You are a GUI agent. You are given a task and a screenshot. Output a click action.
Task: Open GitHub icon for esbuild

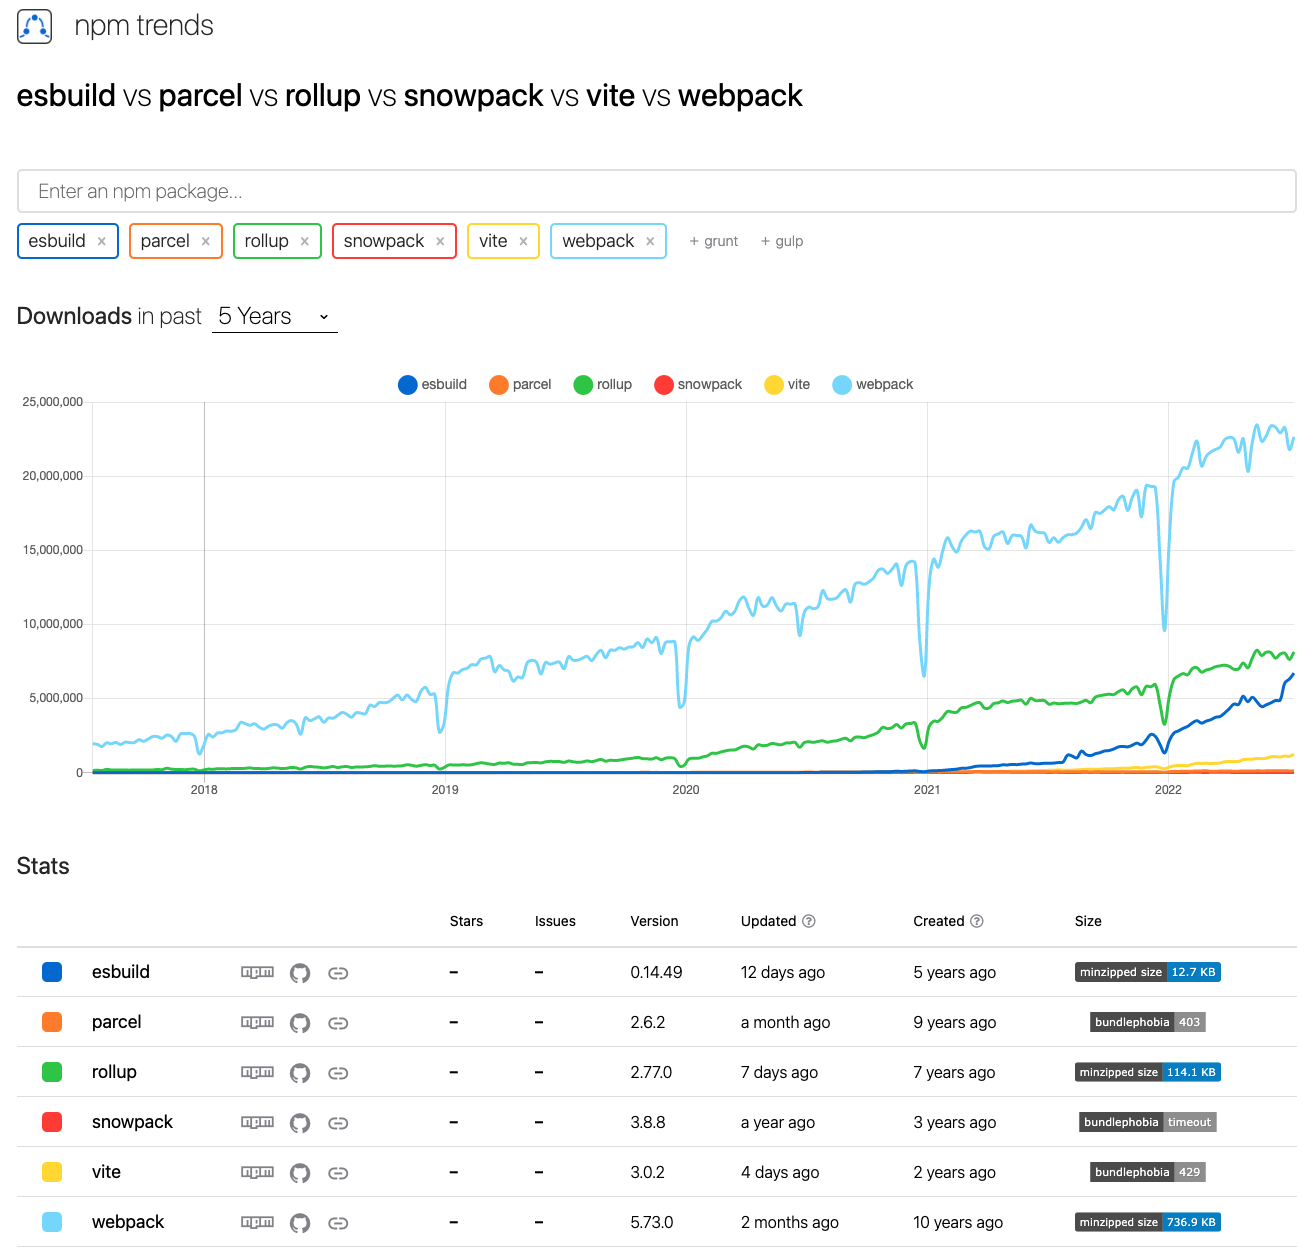pos(300,973)
